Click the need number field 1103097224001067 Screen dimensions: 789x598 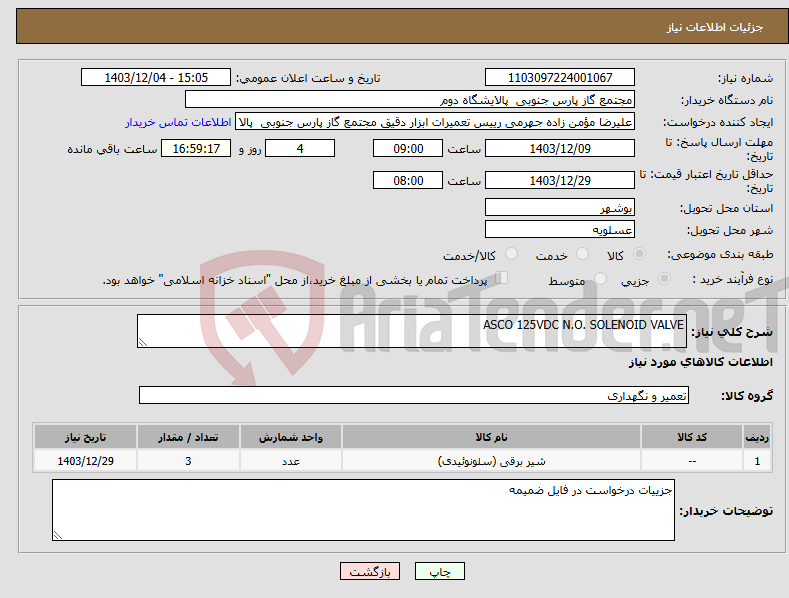tap(560, 78)
